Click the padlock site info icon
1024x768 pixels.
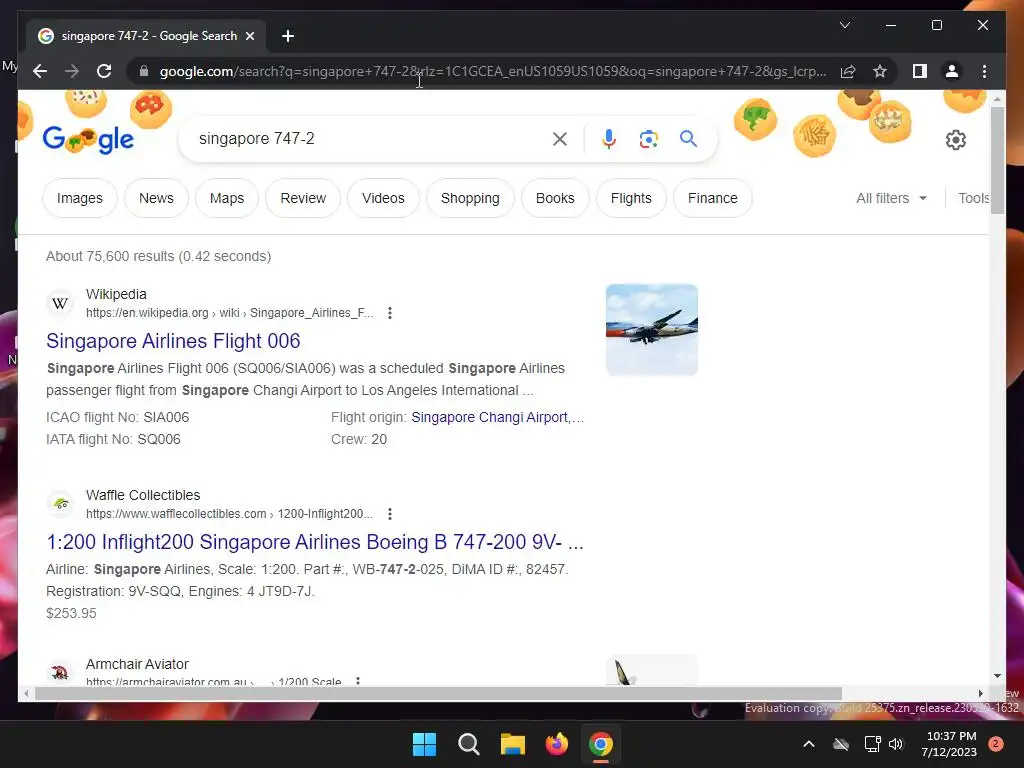pos(144,71)
